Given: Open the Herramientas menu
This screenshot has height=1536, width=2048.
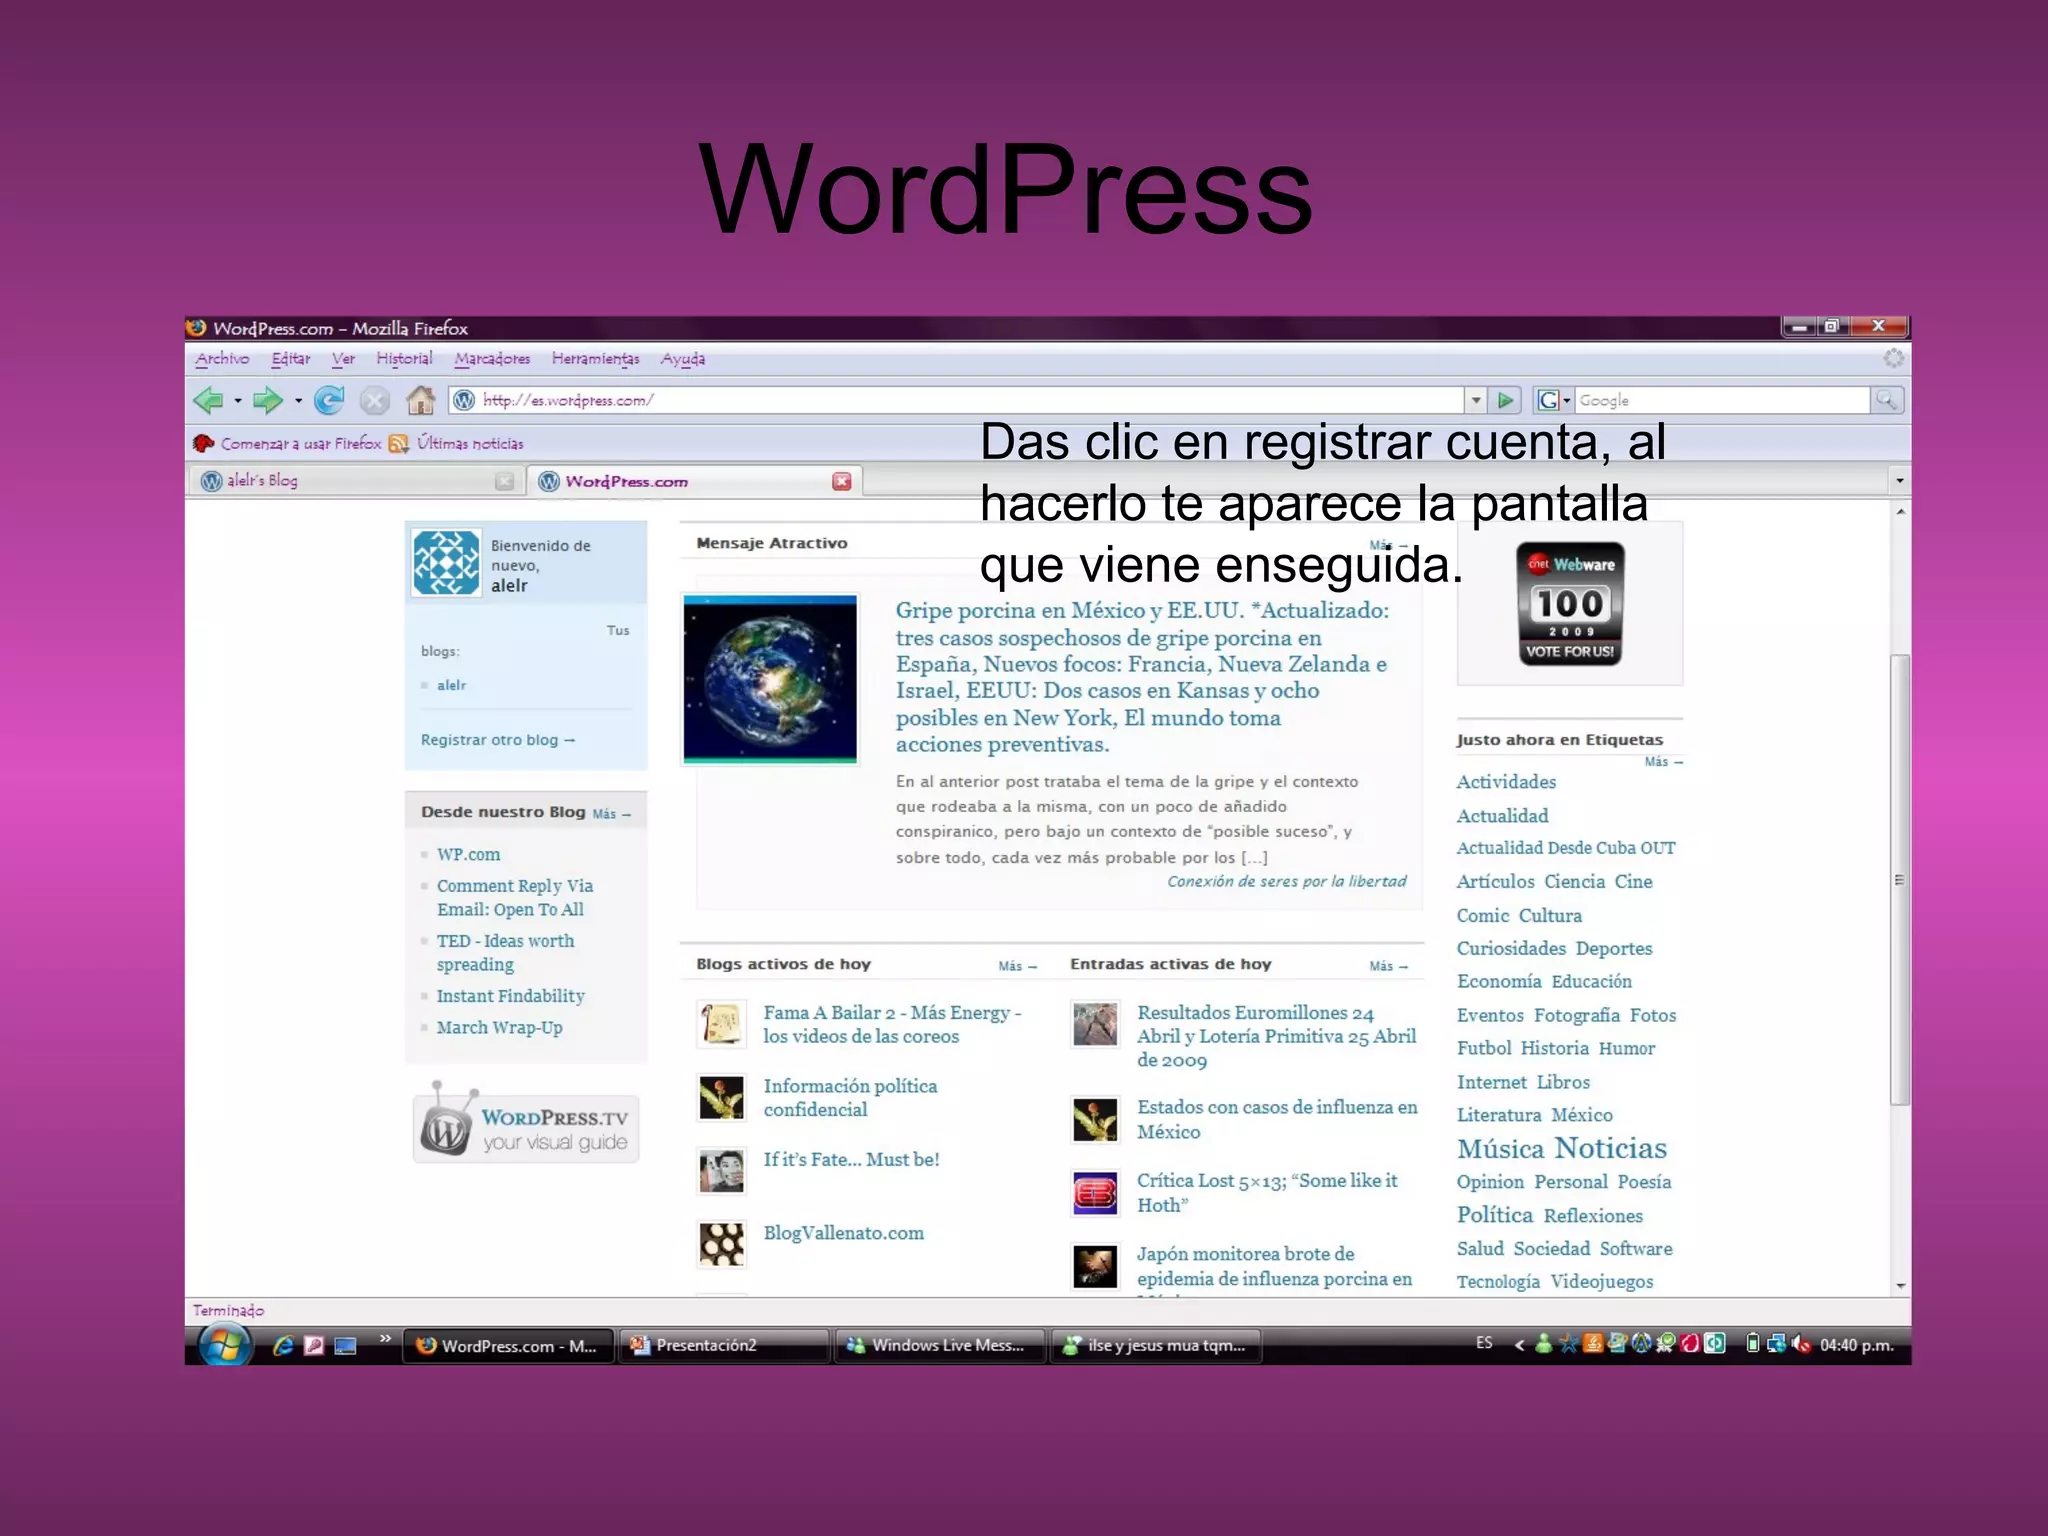Looking at the screenshot, I should coord(595,359).
